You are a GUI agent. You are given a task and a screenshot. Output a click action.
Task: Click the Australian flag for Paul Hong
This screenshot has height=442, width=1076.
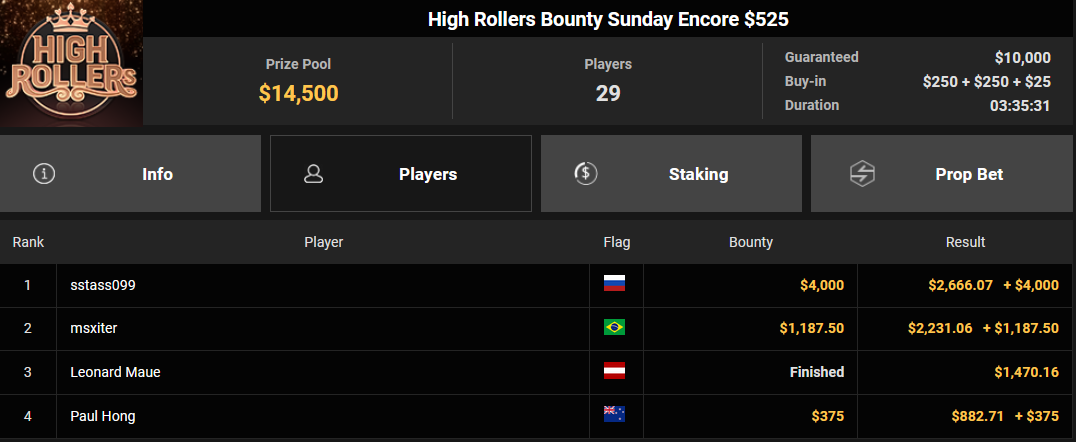[614, 415]
